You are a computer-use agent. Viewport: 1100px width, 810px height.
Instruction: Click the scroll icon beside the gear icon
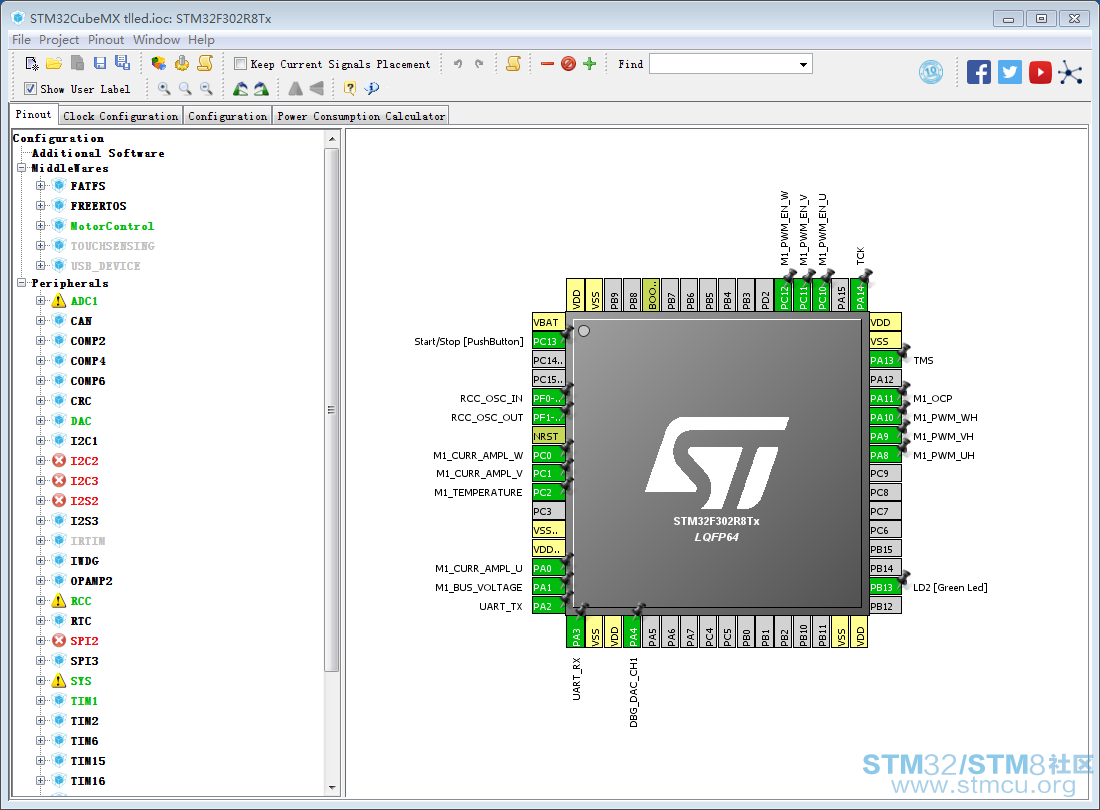[x=205, y=63]
